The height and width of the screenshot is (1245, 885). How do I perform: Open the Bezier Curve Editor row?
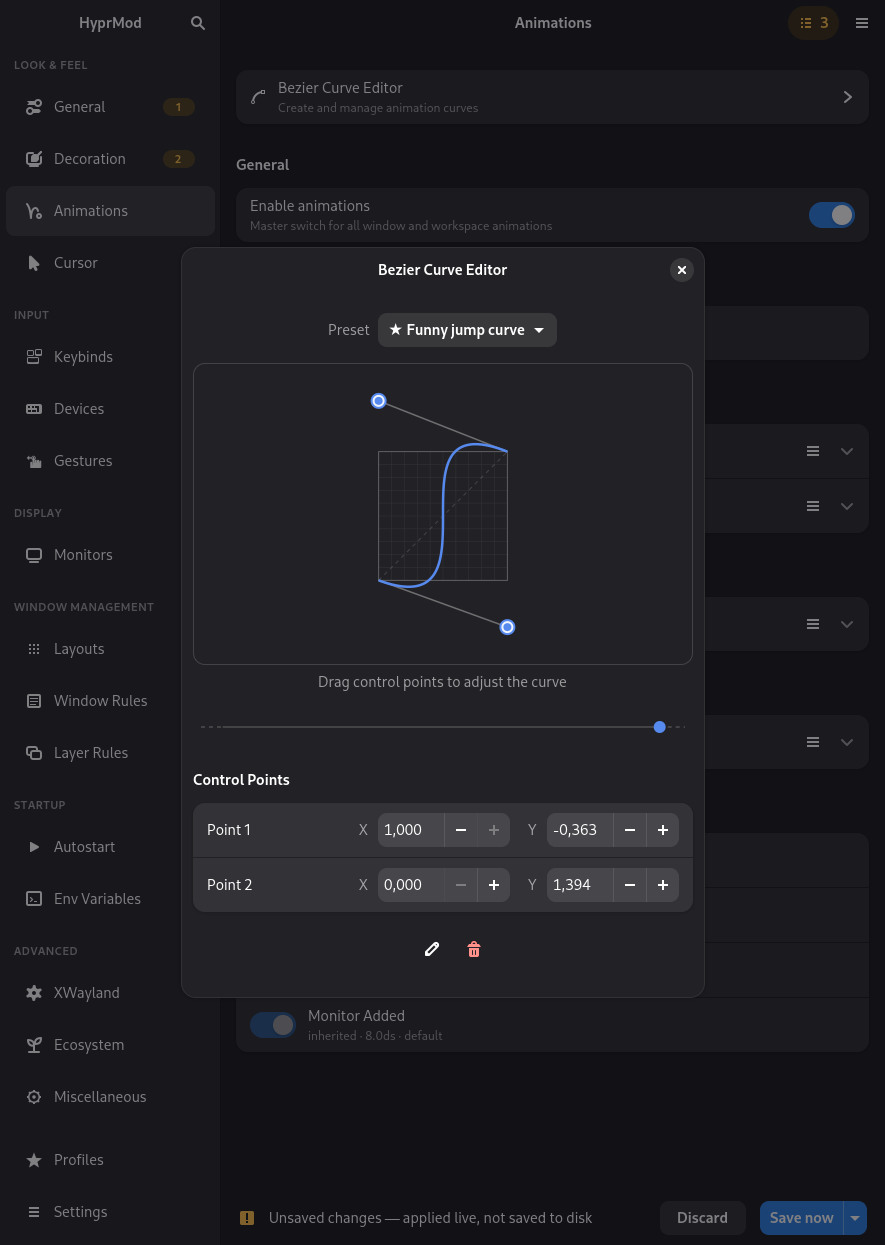(552, 97)
